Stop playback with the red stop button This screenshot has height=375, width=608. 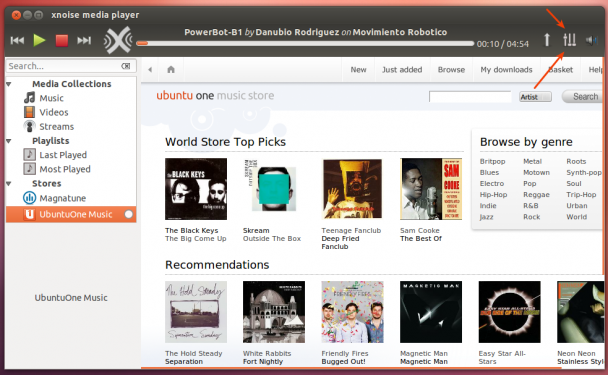coord(62,40)
